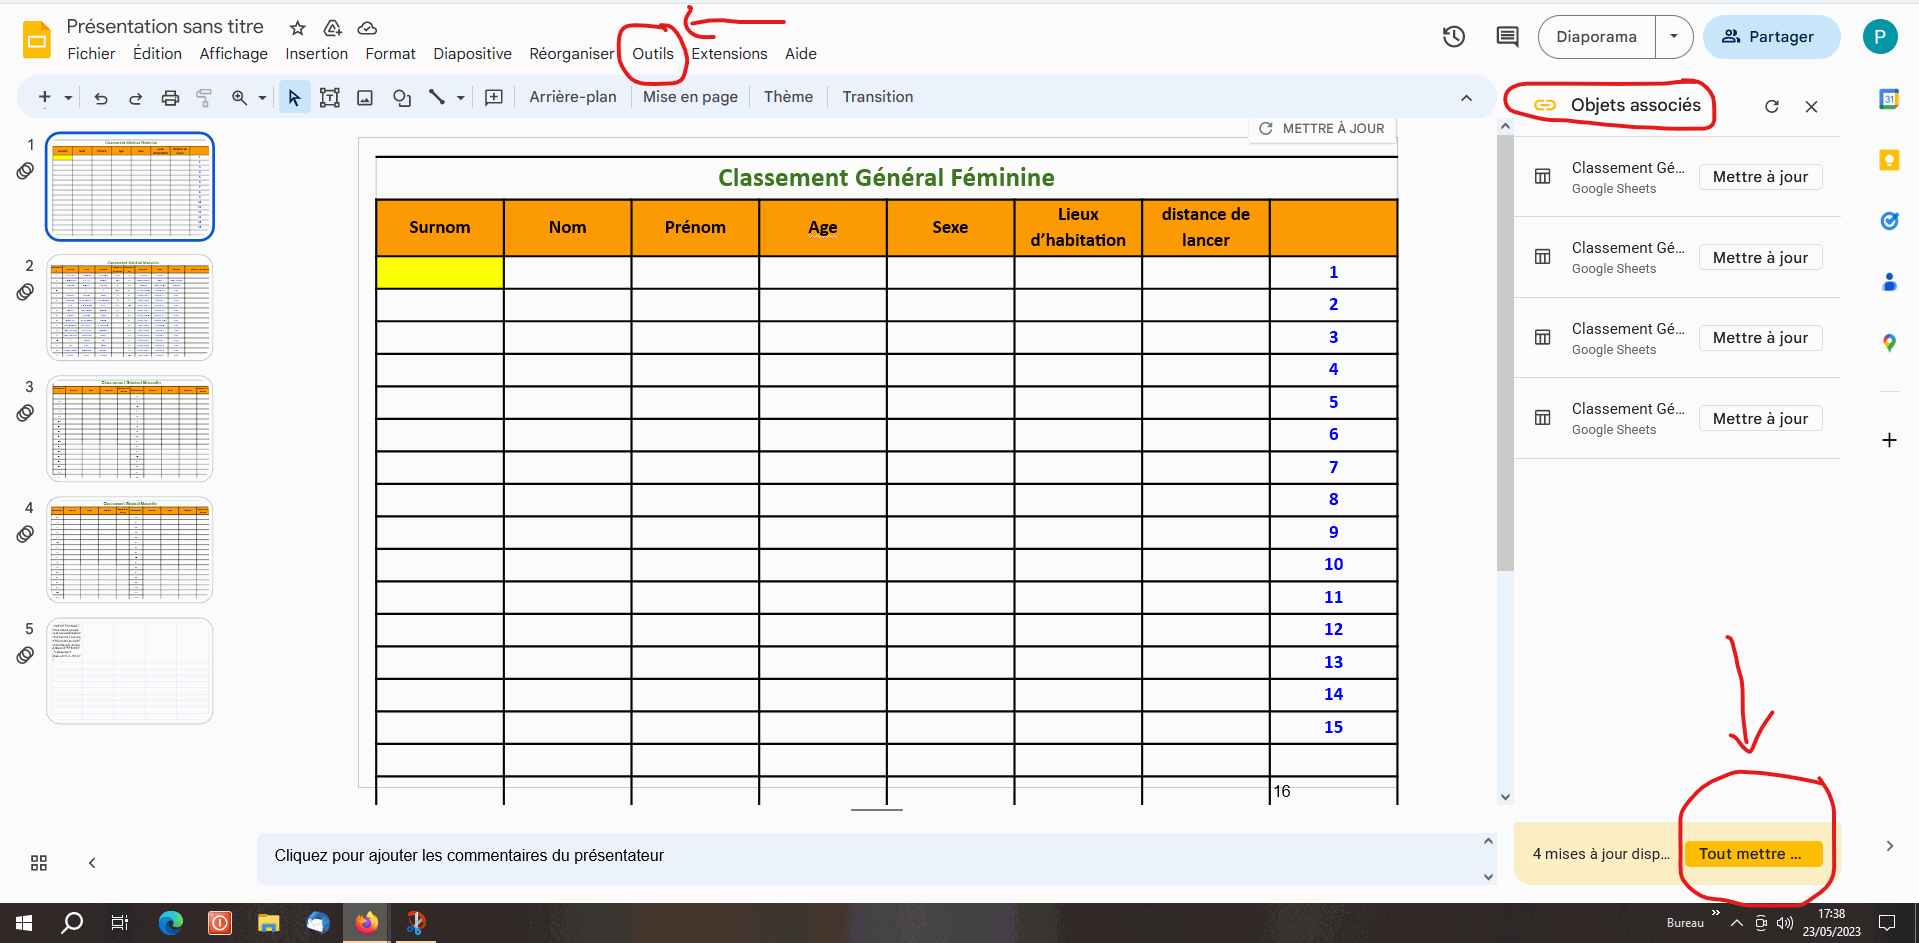Open the Insertion menu
1919x943 pixels.
click(x=316, y=54)
